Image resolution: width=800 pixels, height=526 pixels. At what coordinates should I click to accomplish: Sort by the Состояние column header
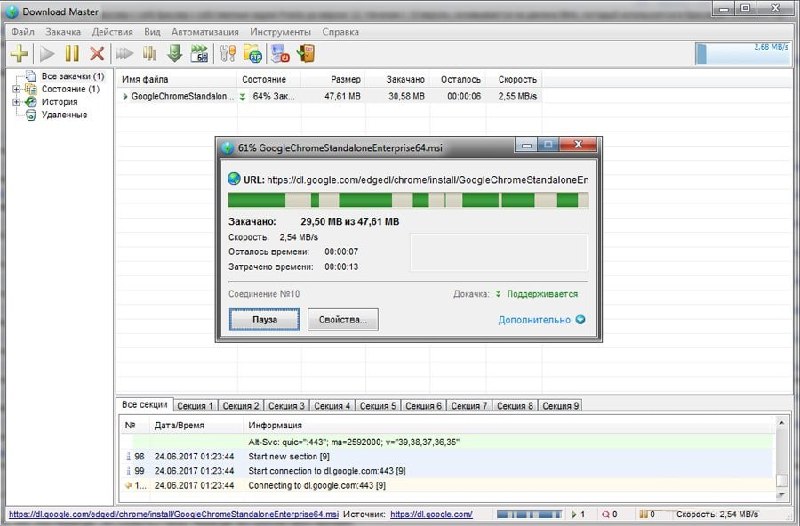click(269, 80)
